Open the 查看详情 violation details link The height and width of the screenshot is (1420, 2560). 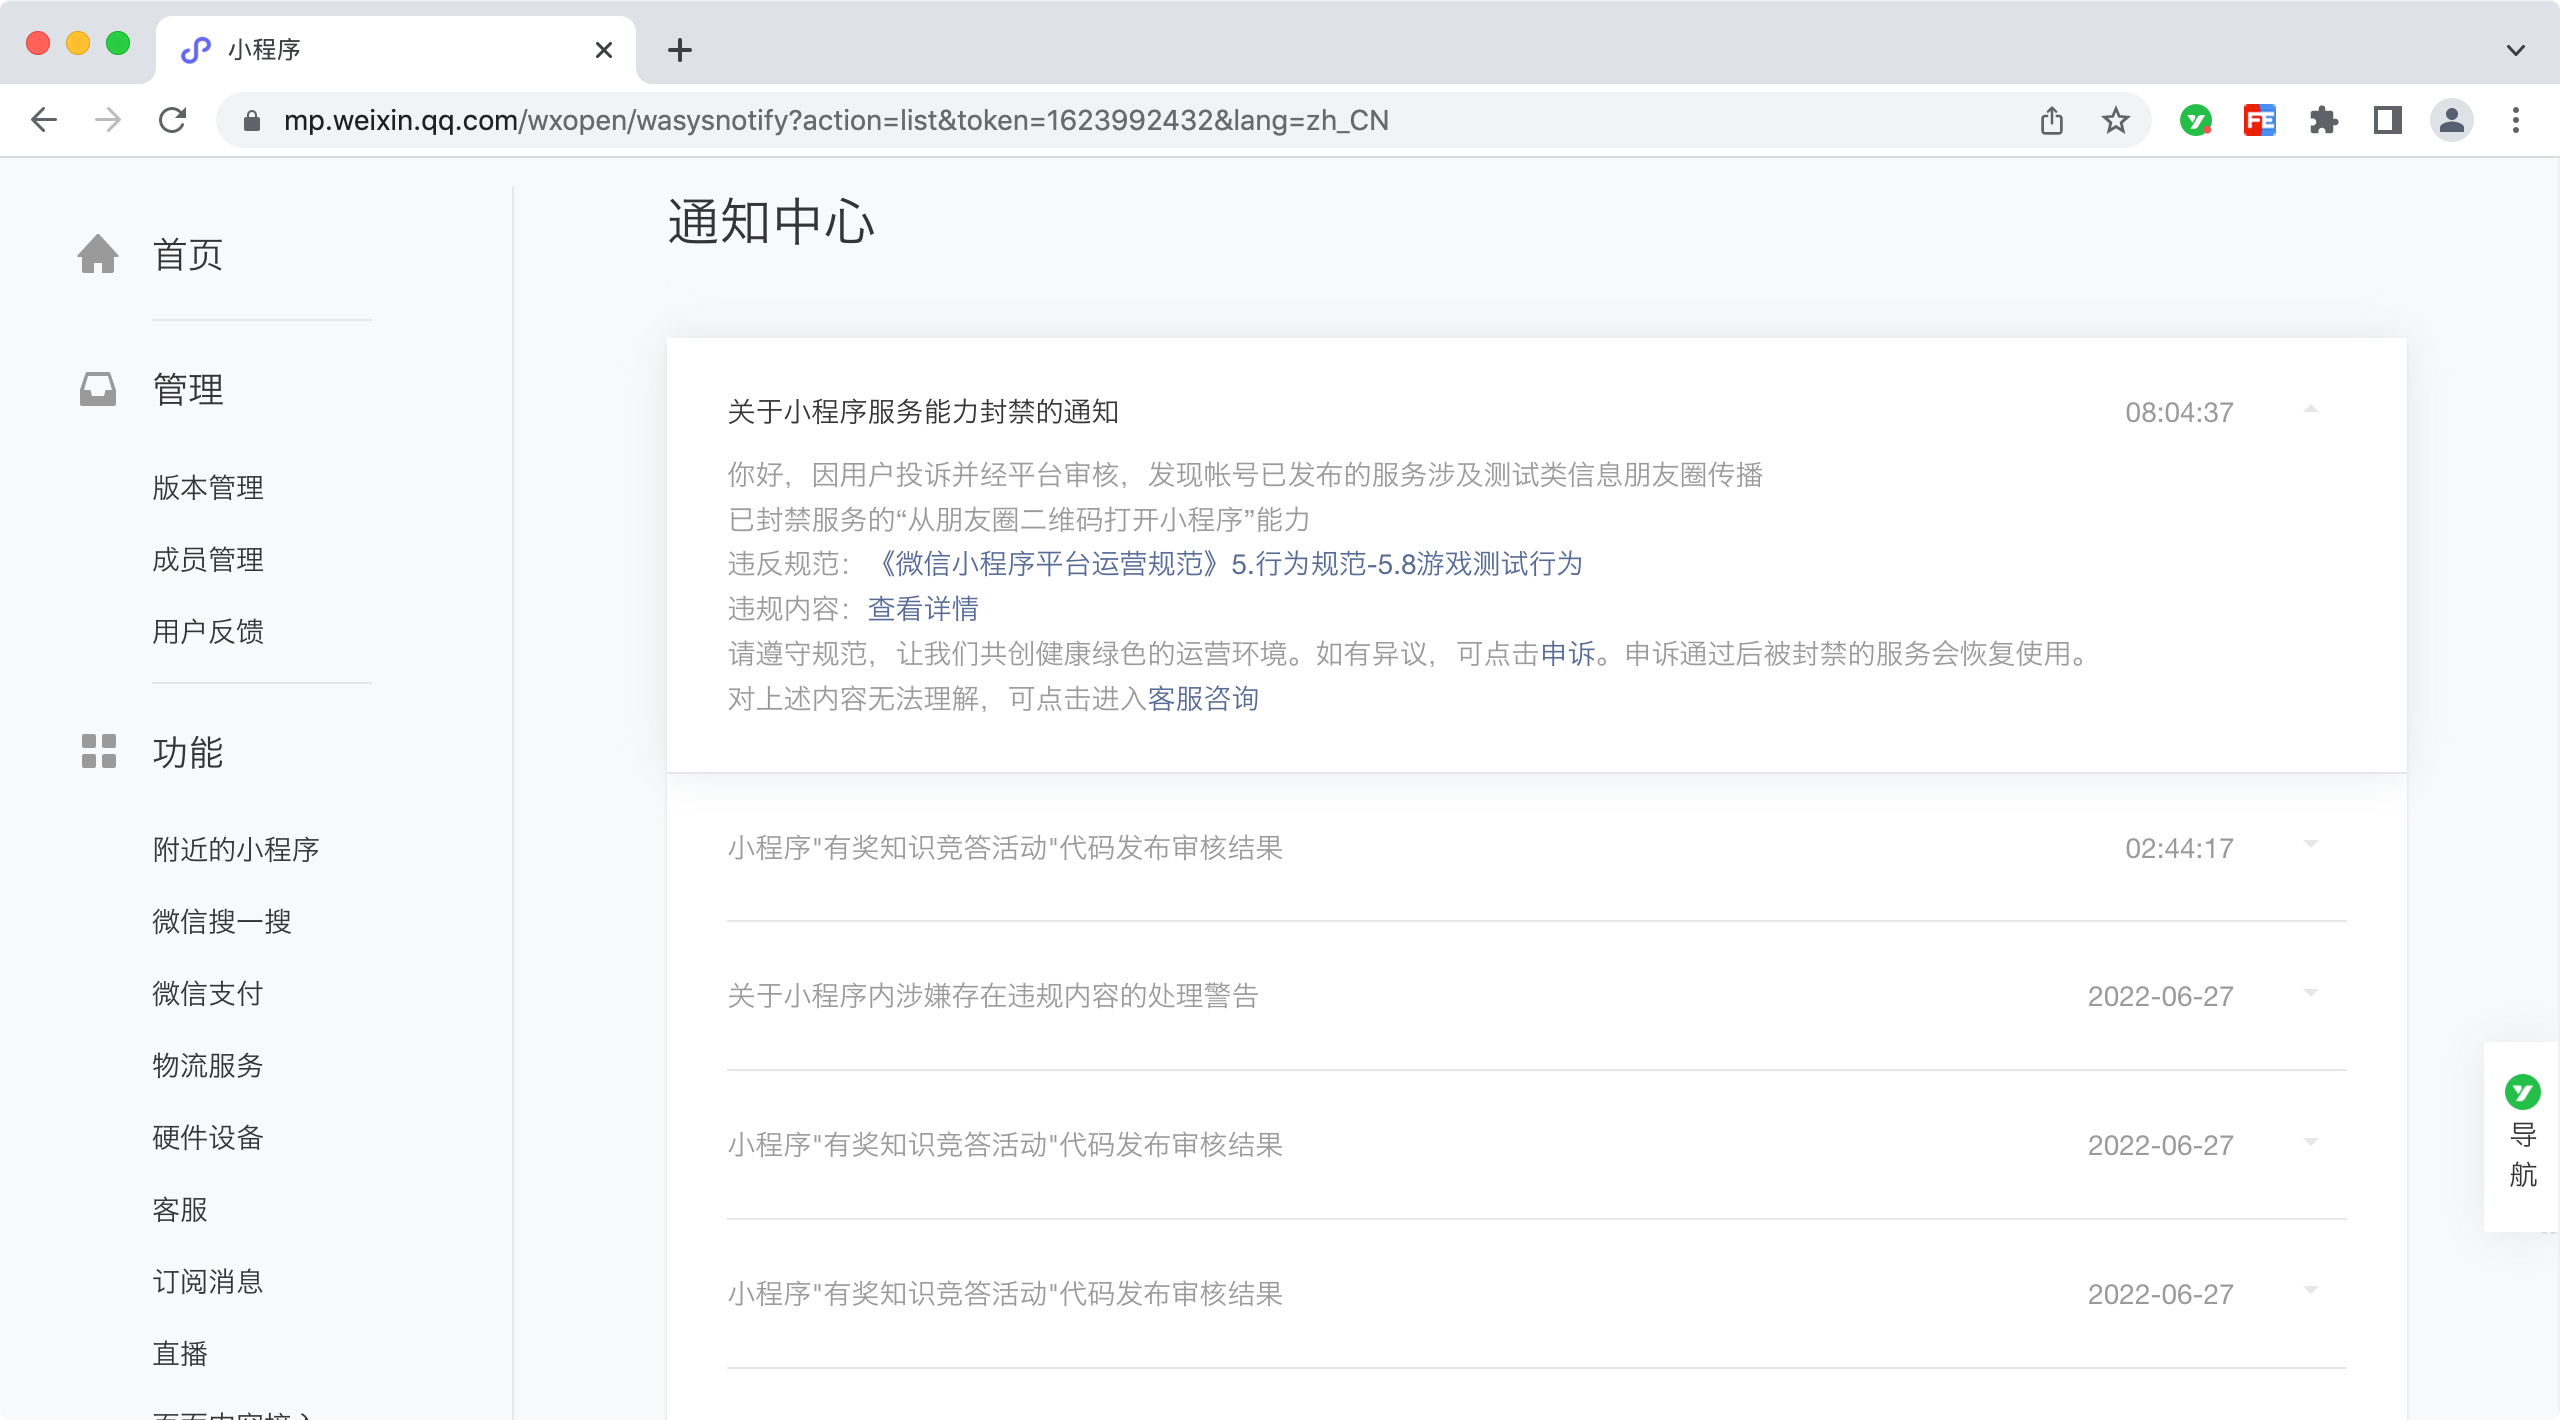tap(922, 609)
